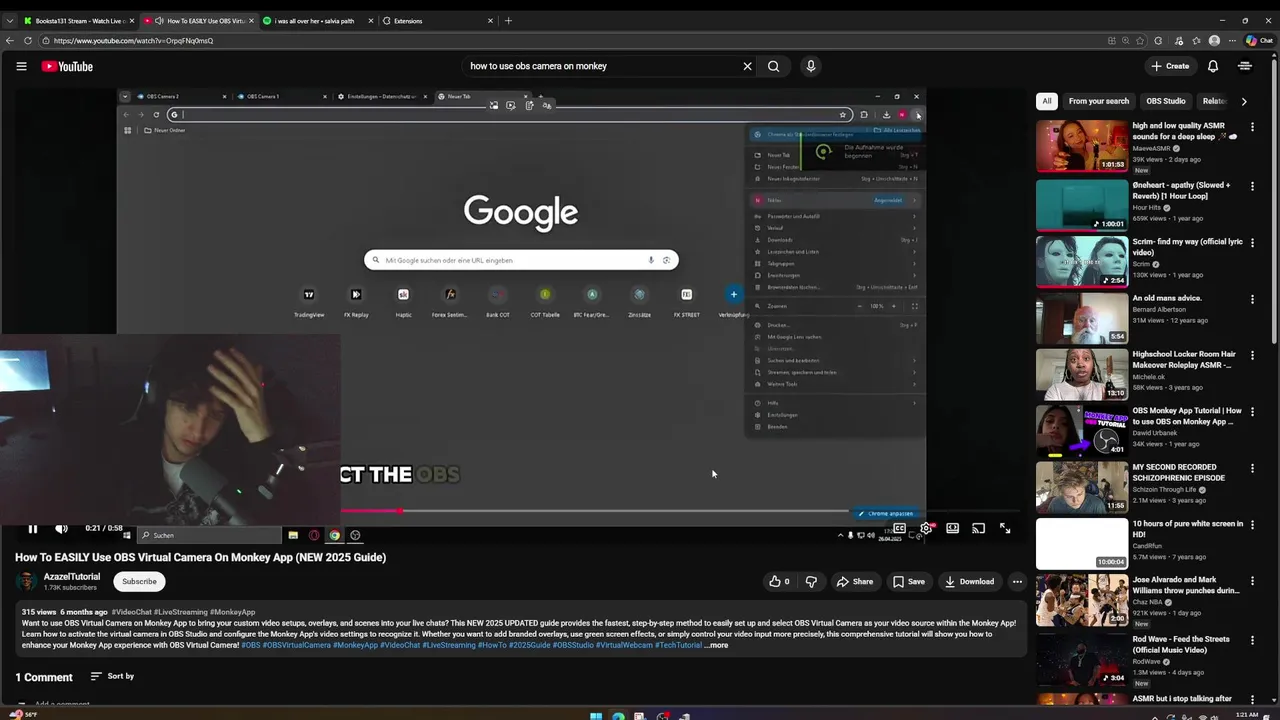Select the From your search chip

tap(1098, 101)
